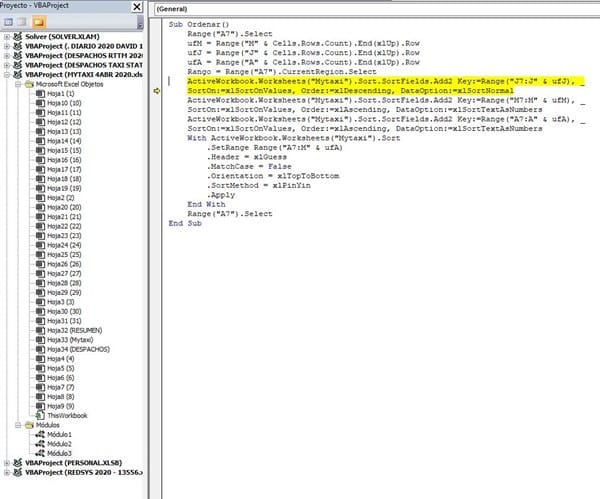
Task: Select sheet icon of Hoja1 (1)
Action: coord(40,94)
